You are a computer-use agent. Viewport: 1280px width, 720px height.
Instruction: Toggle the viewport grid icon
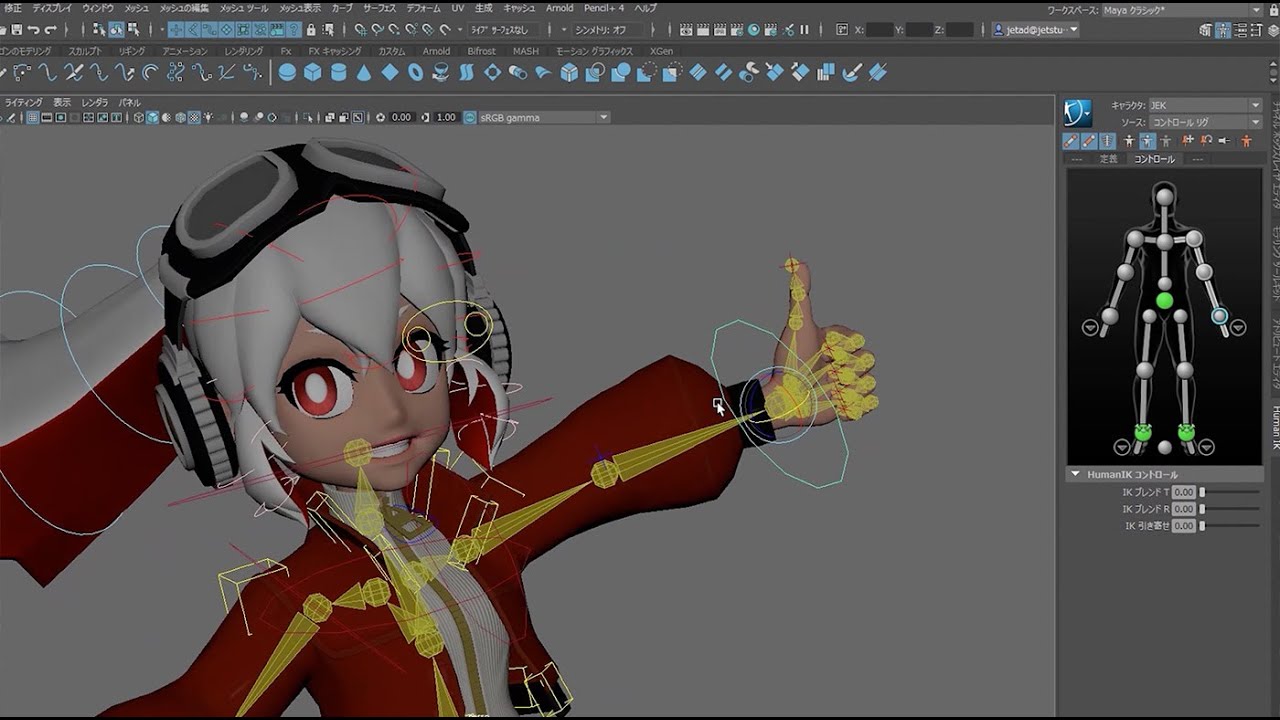pyautogui.click(x=32, y=117)
